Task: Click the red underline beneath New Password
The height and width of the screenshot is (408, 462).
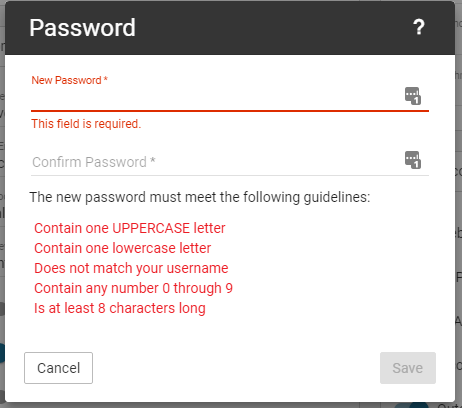Action: [x=230, y=110]
